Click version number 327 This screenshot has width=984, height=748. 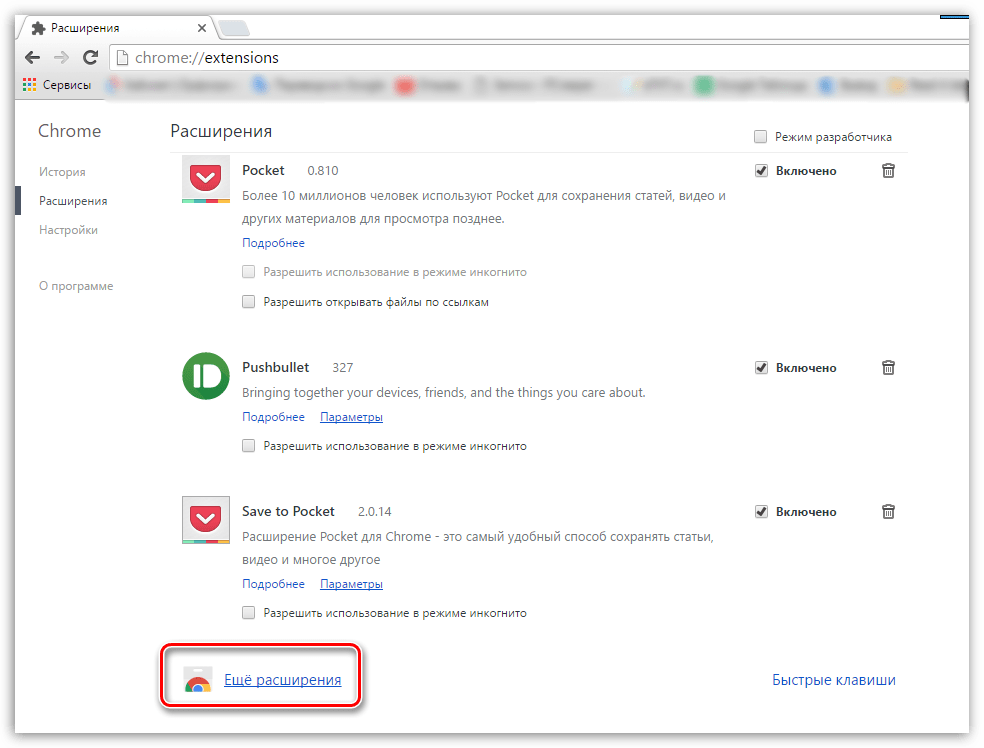point(343,368)
